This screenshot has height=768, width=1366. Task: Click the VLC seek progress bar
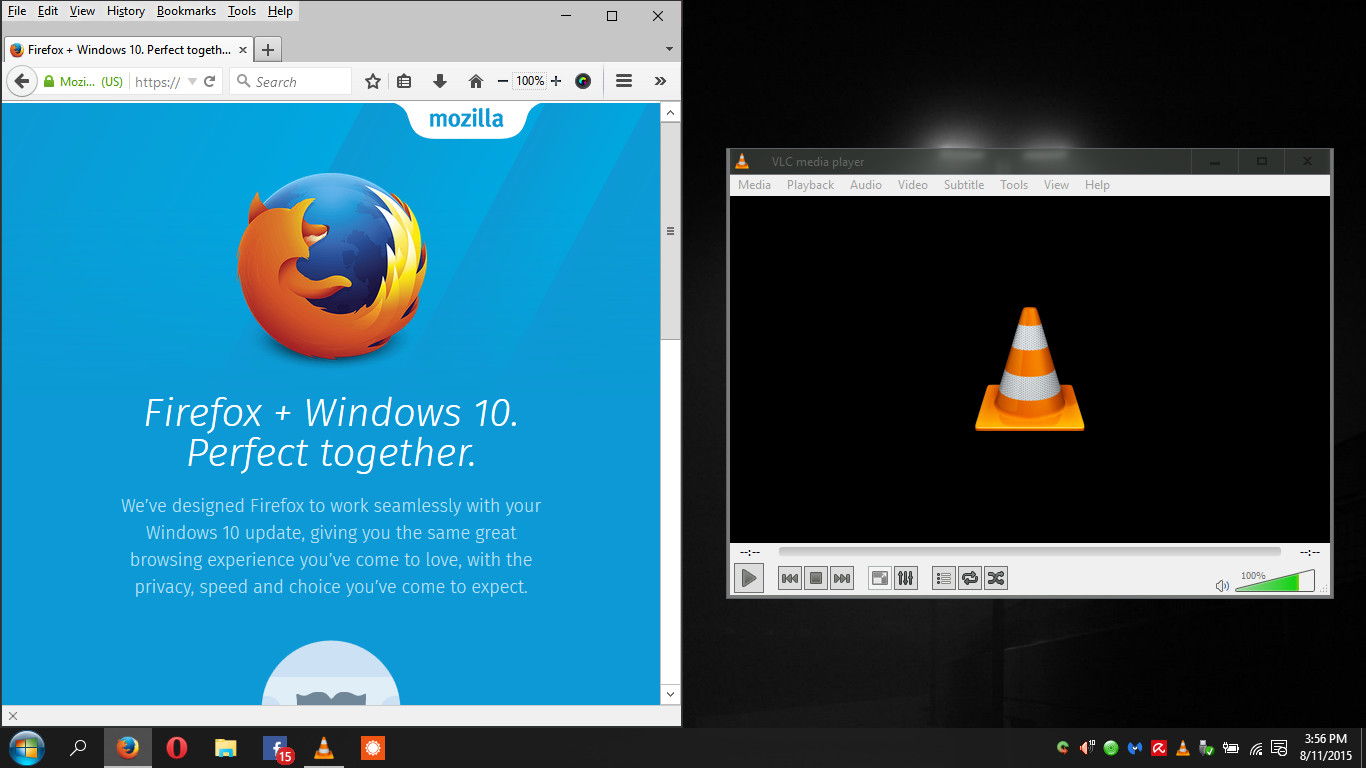1029,551
